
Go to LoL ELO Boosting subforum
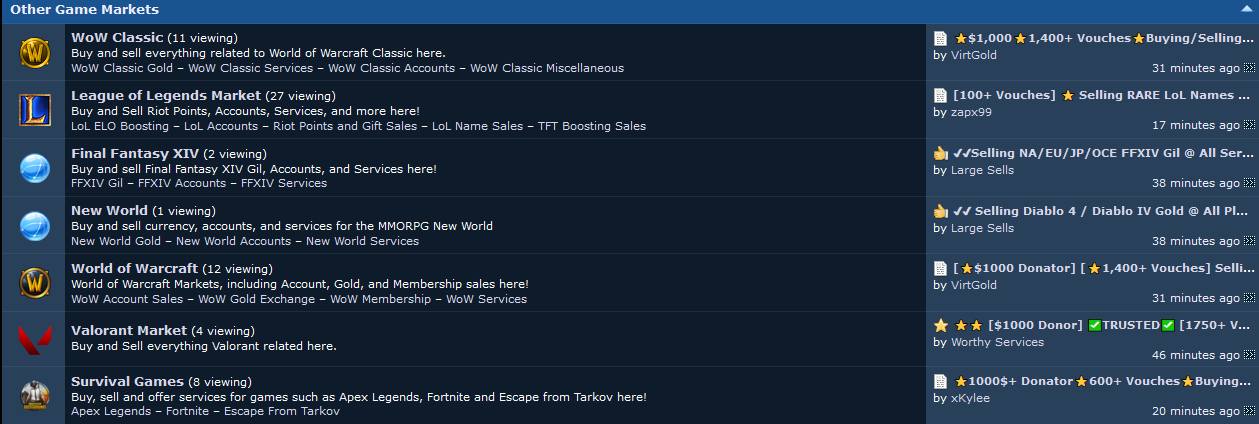(122, 126)
